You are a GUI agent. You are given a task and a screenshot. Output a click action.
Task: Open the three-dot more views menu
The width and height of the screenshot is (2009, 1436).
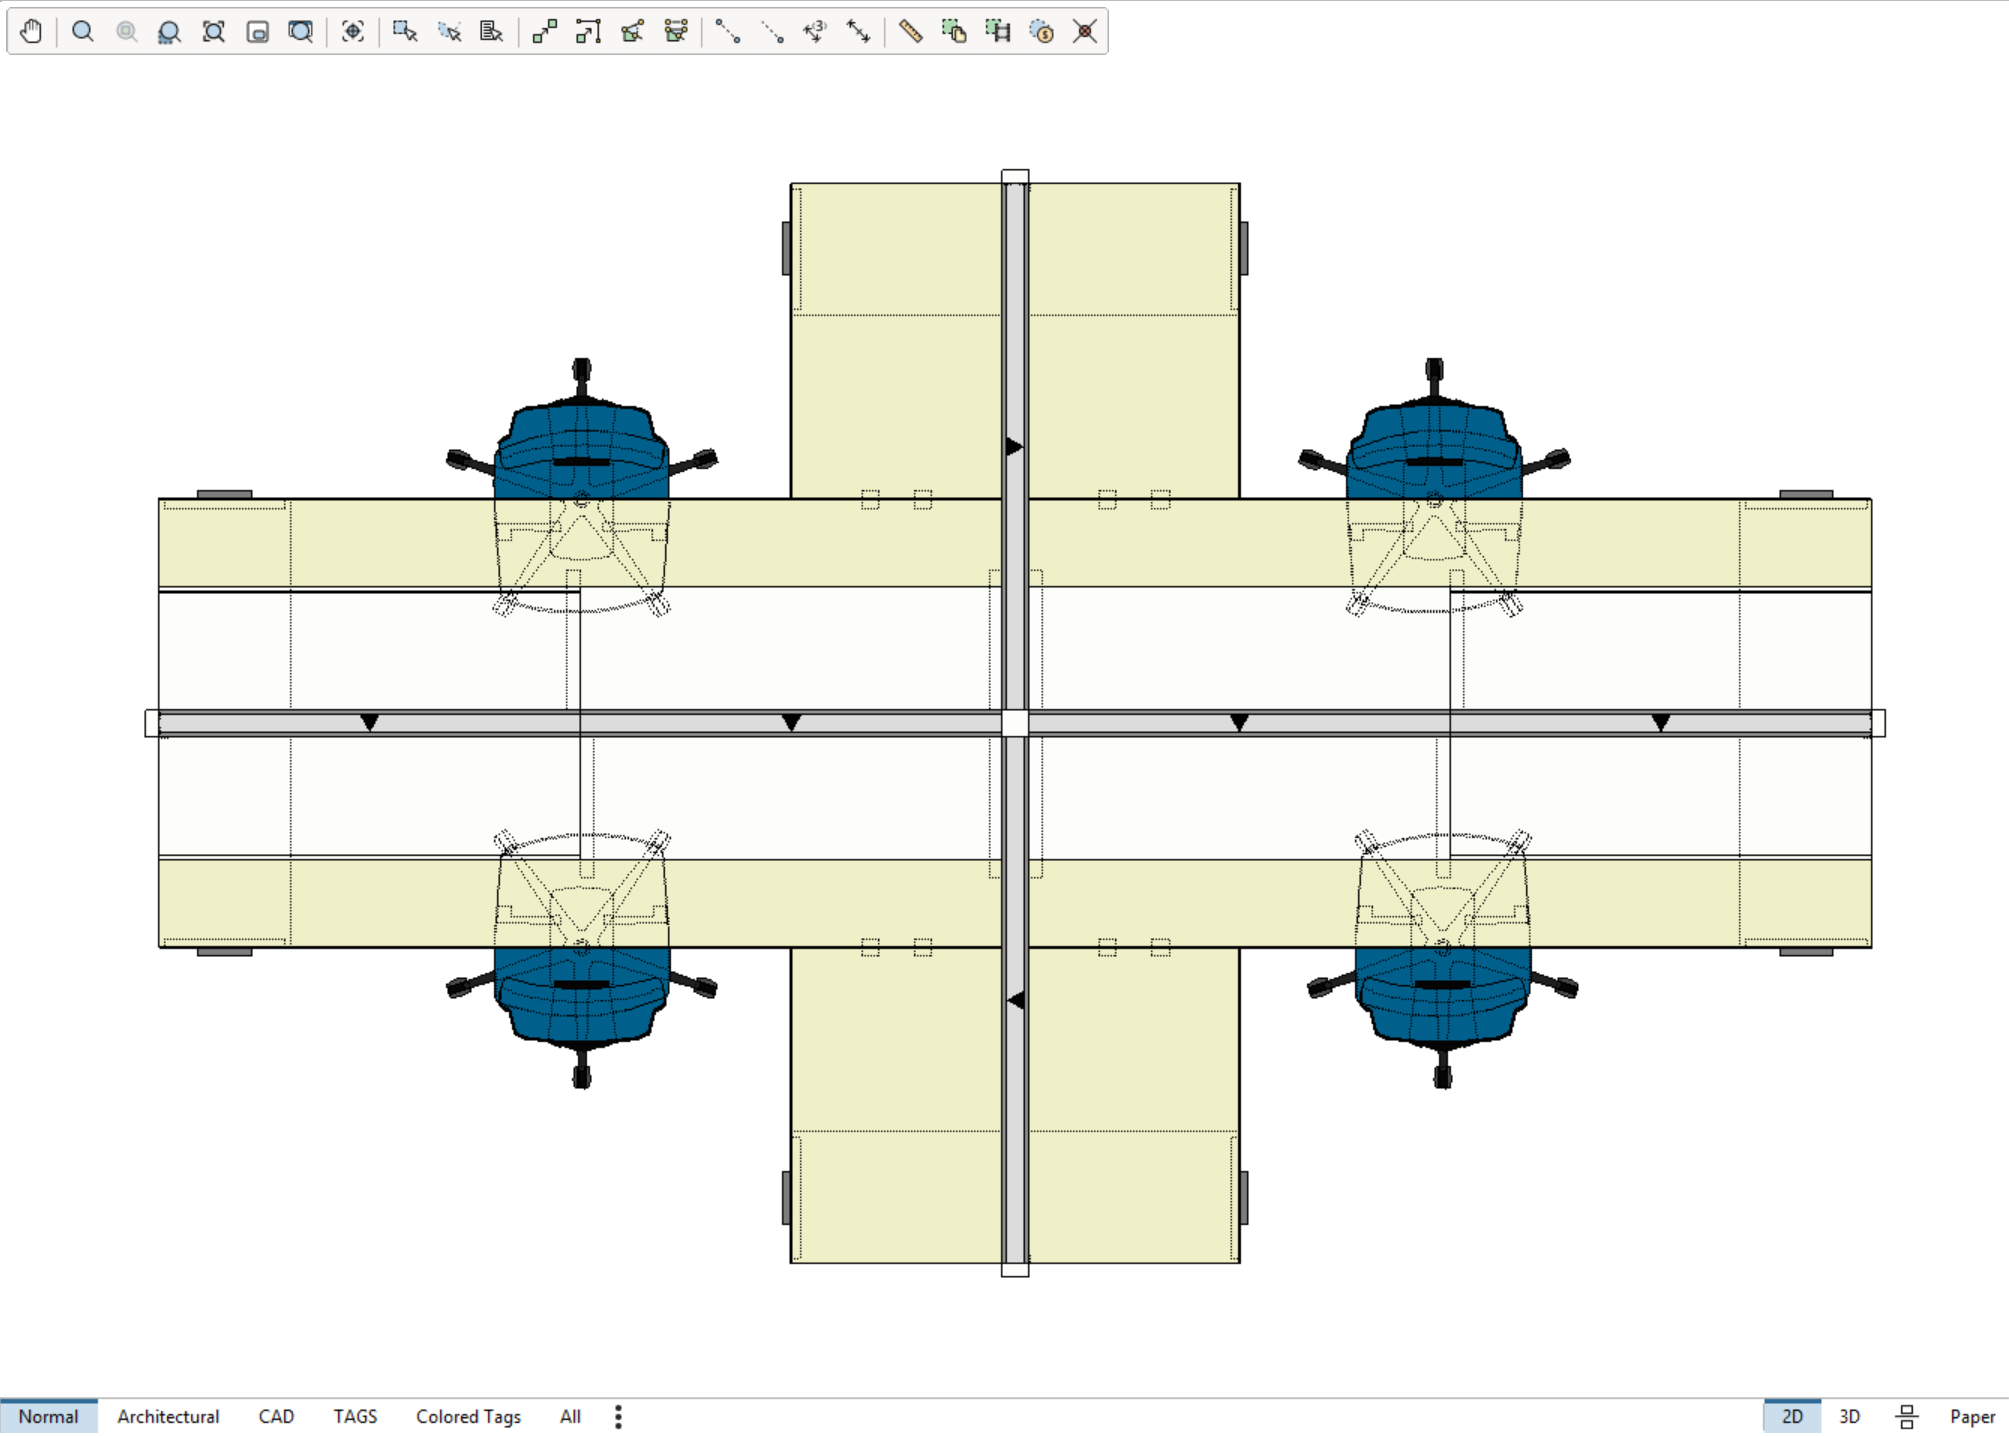618,1417
